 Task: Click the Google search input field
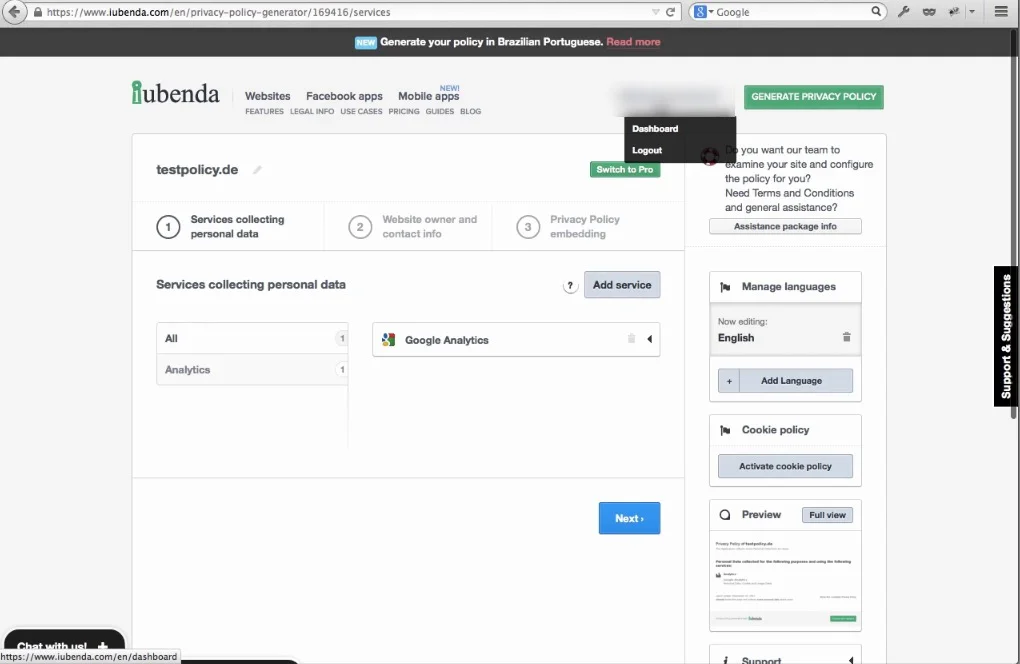pos(792,12)
